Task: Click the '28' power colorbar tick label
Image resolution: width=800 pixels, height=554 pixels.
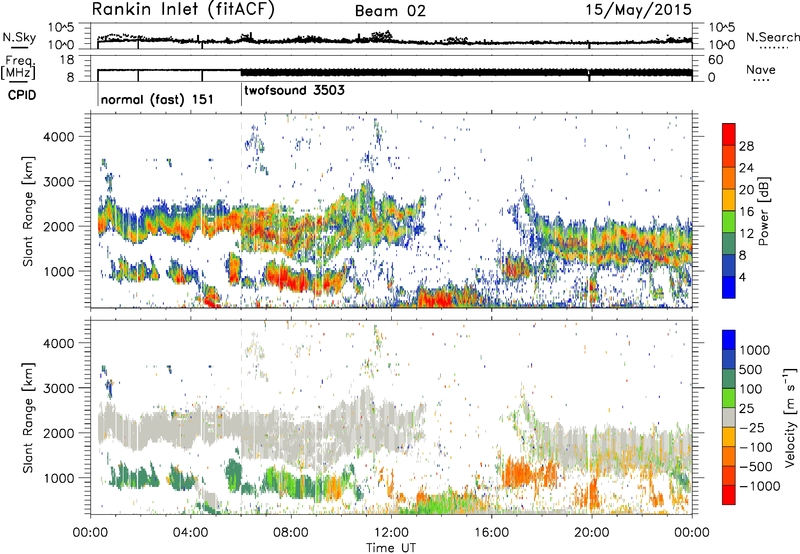Action: tap(746, 146)
